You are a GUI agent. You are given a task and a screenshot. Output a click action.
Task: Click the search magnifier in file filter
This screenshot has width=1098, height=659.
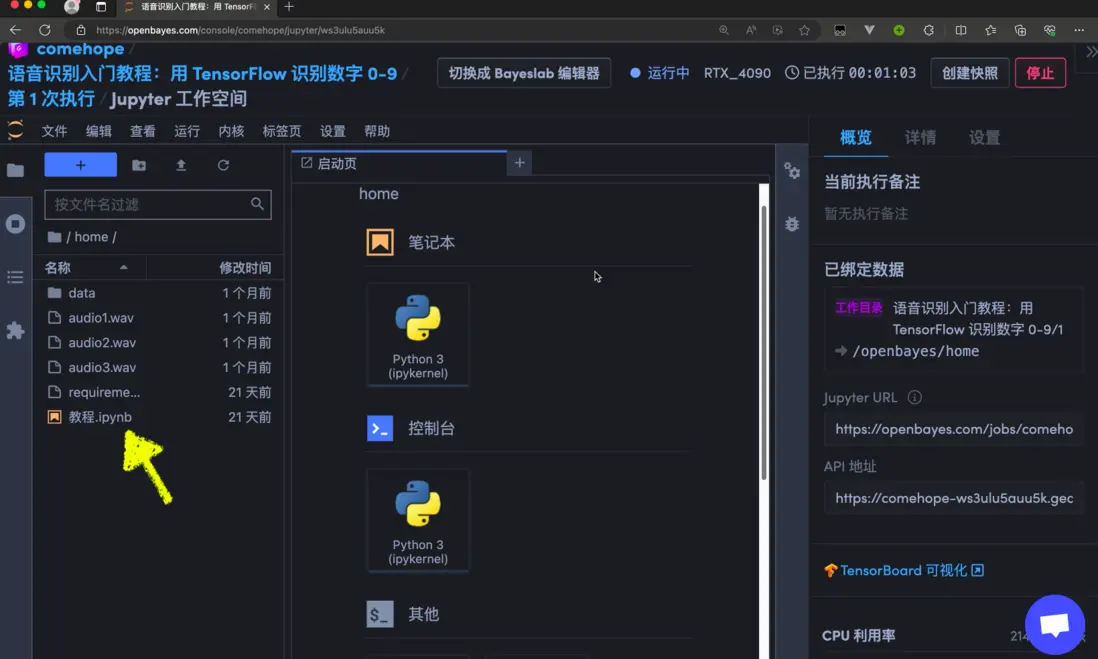[x=257, y=204]
